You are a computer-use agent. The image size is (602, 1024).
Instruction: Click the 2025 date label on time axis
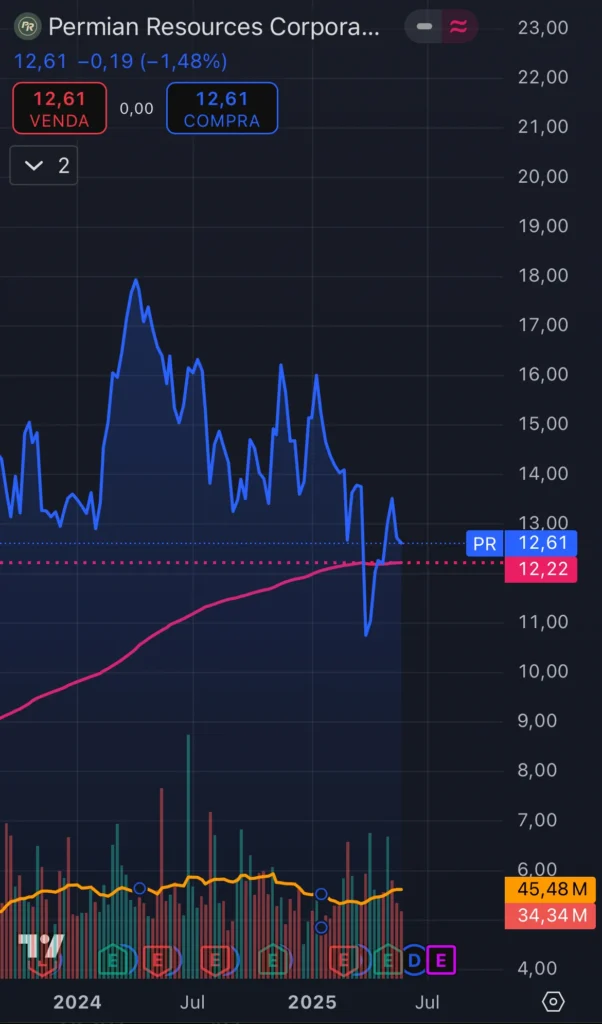pyautogui.click(x=312, y=1002)
